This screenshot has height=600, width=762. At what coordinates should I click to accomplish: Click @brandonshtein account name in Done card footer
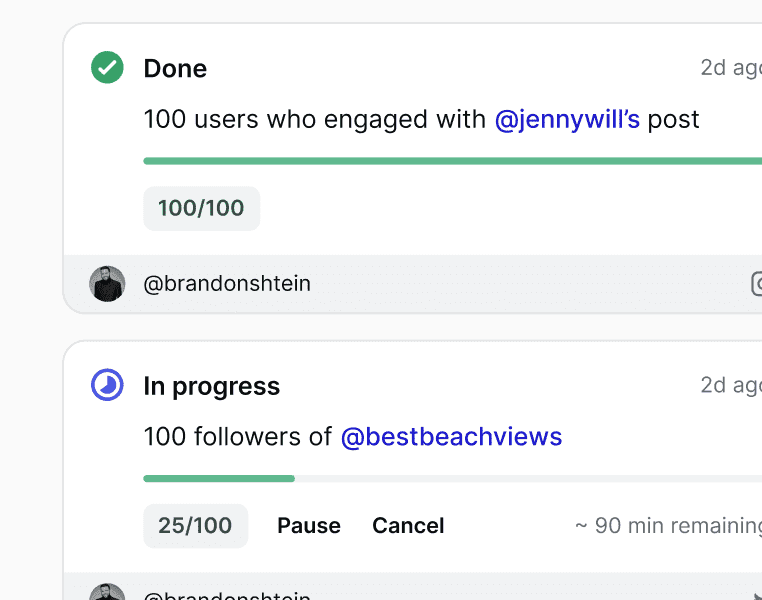pos(227,284)
